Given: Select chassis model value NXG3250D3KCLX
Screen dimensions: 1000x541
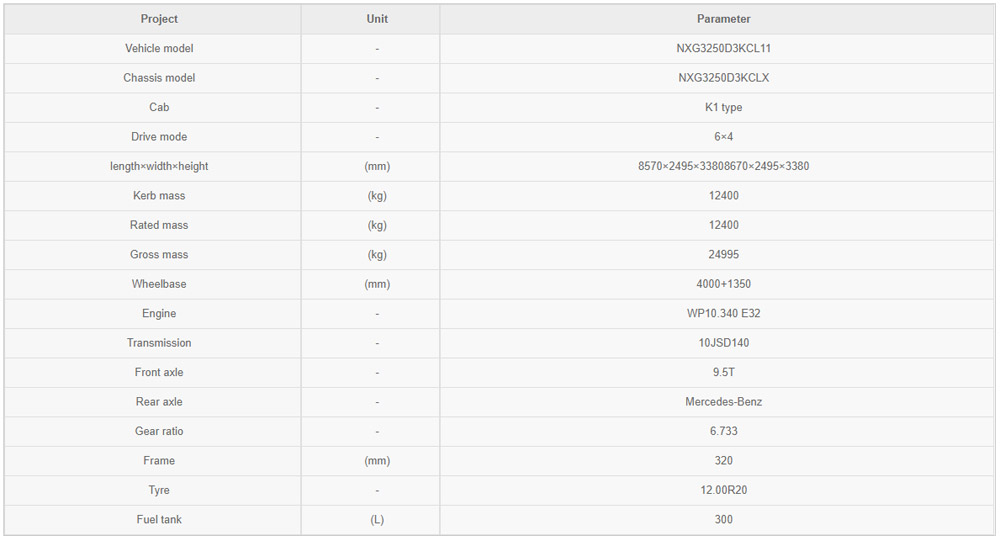Looking at the screenshot, I should [x=723, y=78].
